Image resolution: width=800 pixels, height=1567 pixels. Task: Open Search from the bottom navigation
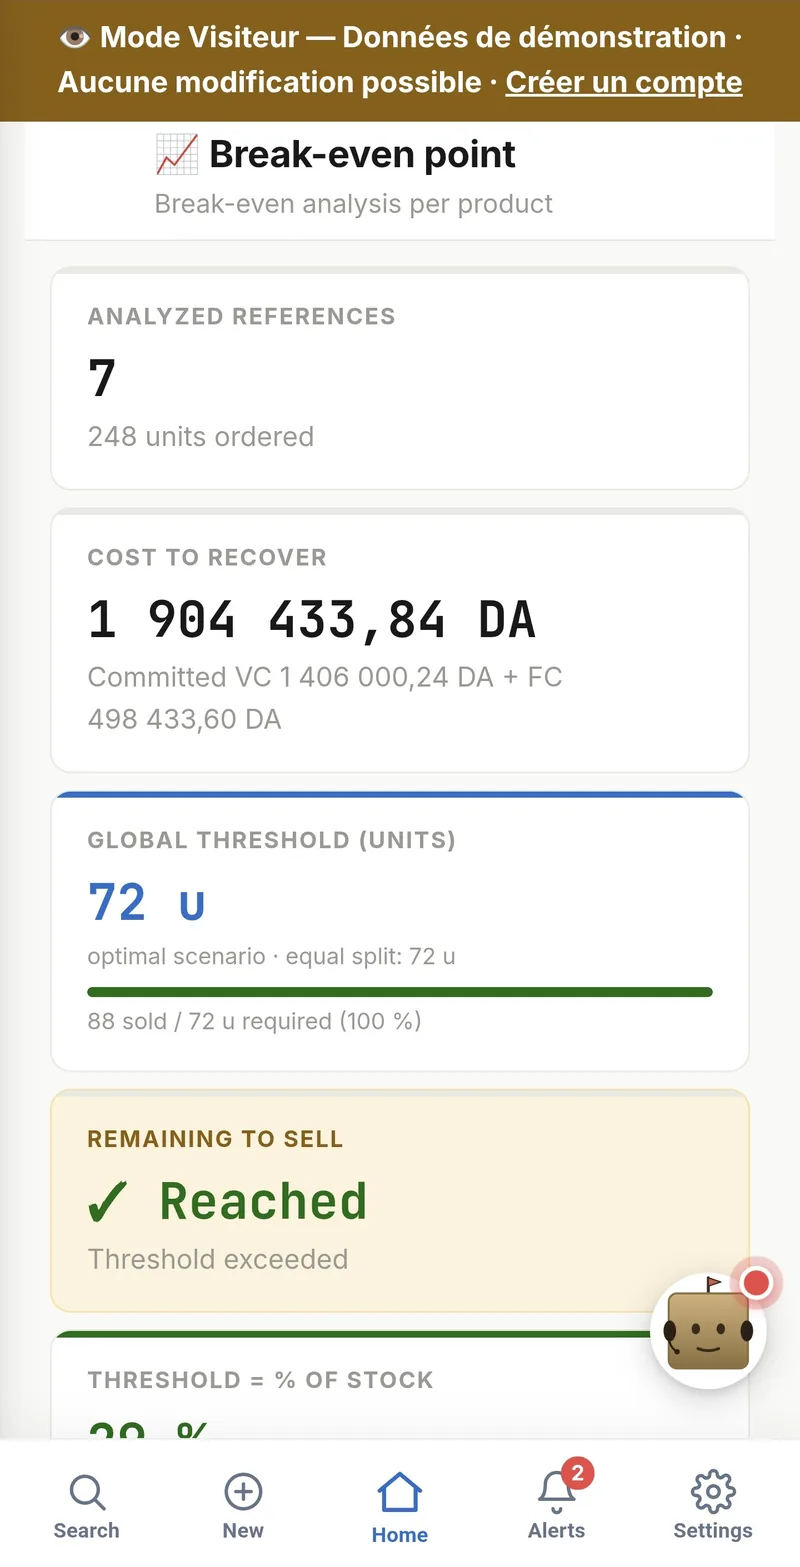point(87,1507)
